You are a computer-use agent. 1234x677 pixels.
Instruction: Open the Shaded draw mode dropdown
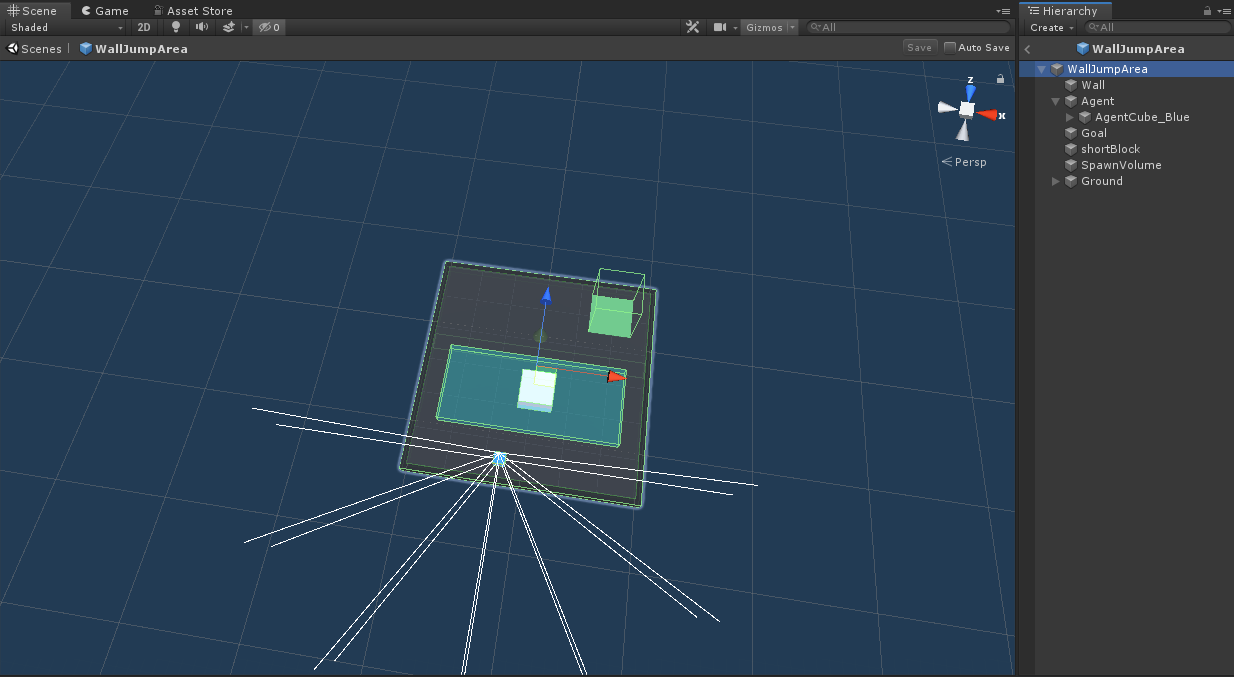[66, 27]
